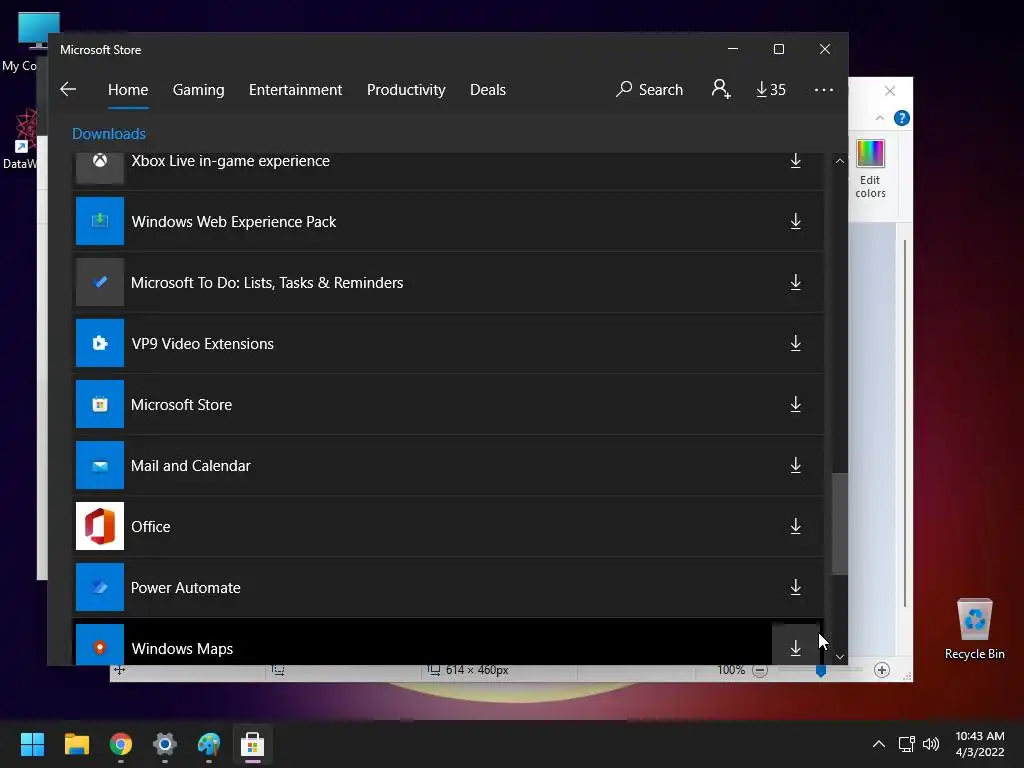Switch to the Entertainment tab
The height and width of the screenshot is (768, 1024).
coord(295,89)
